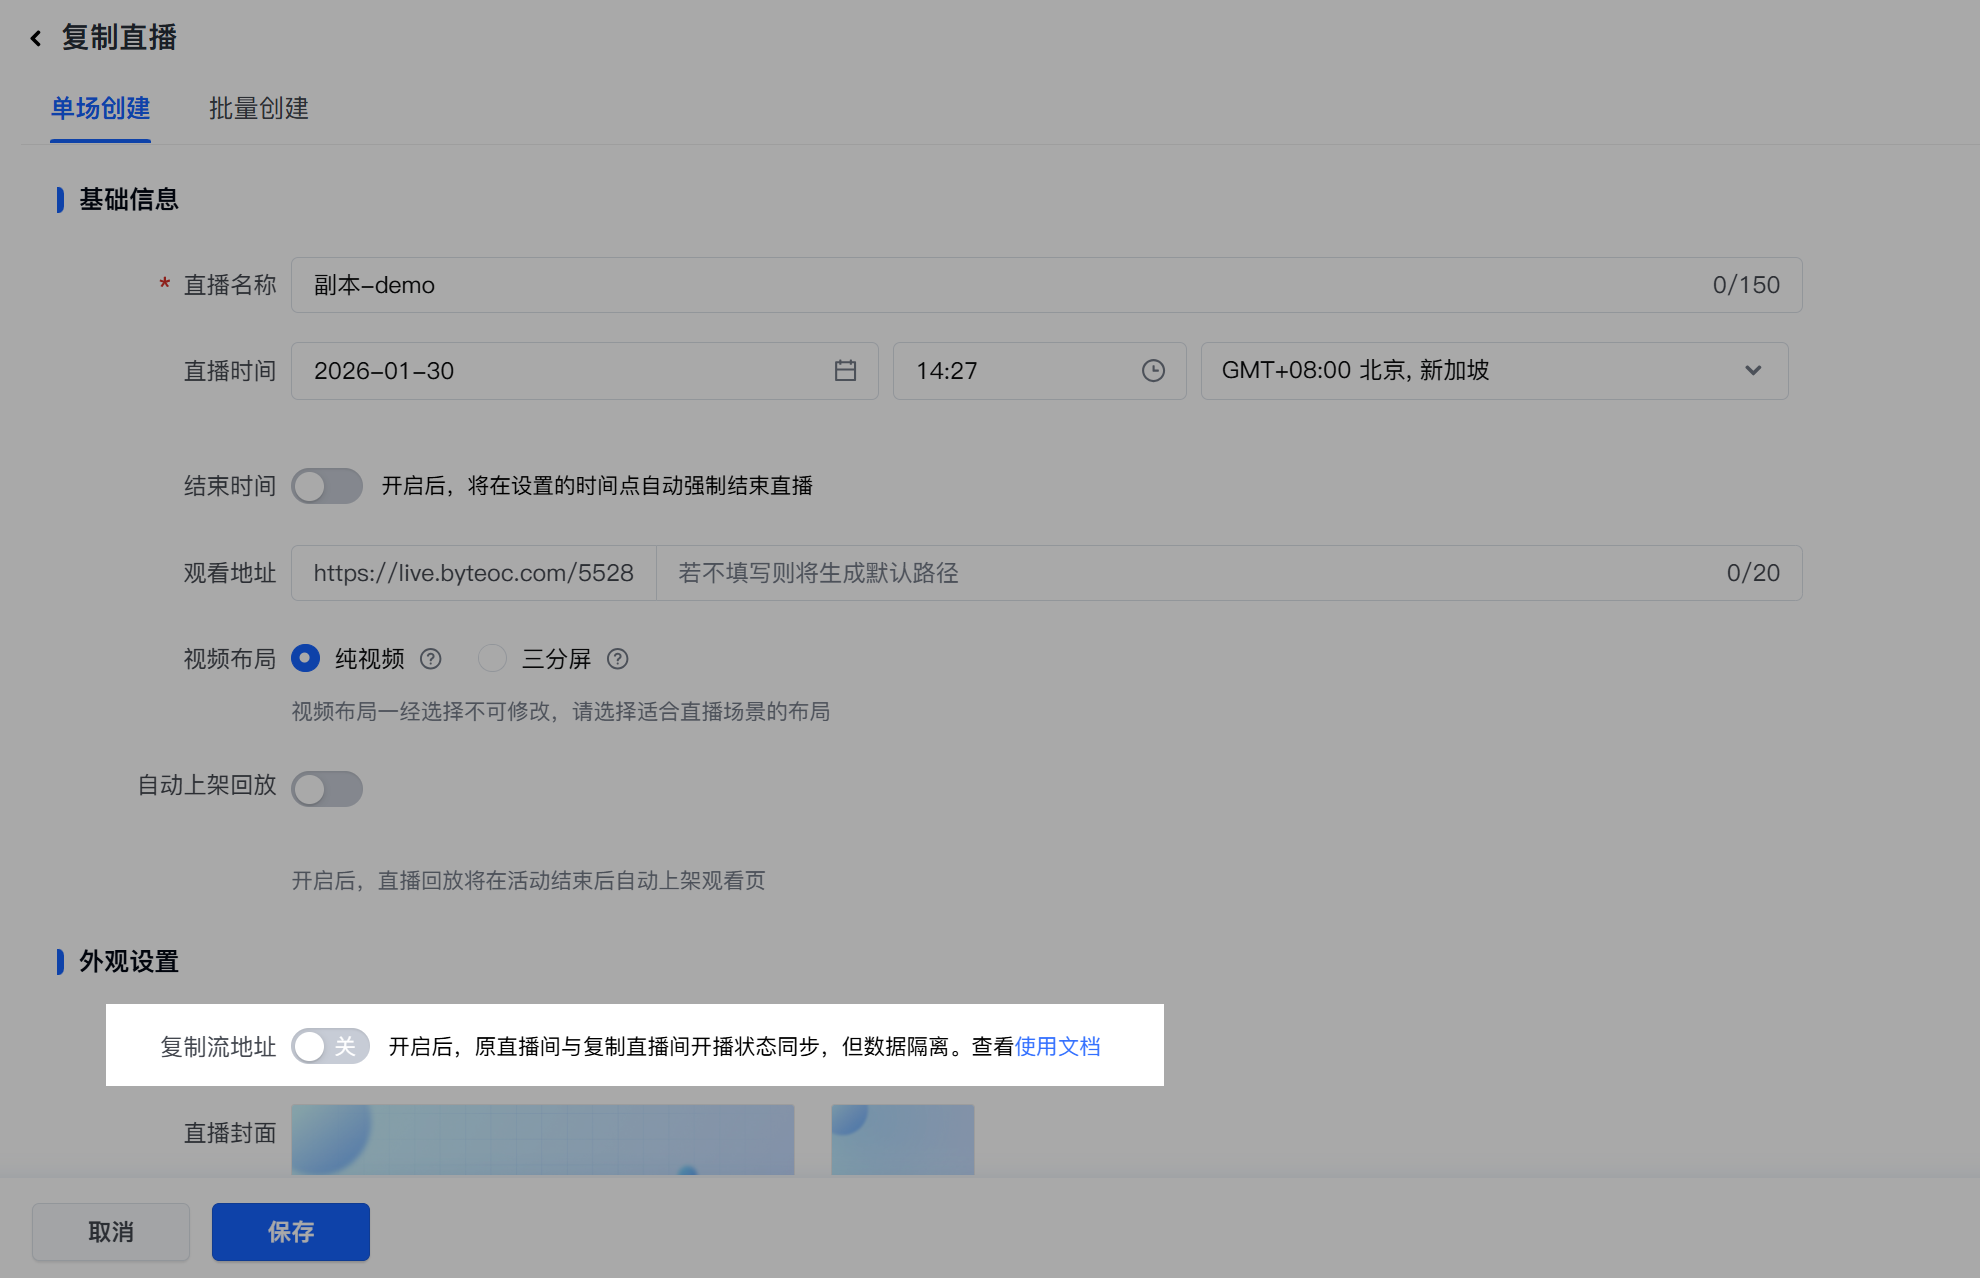Click the 取消 button
Image resolution: width=1980 pixels, height=1278 pixels.
click(111, 1232)
